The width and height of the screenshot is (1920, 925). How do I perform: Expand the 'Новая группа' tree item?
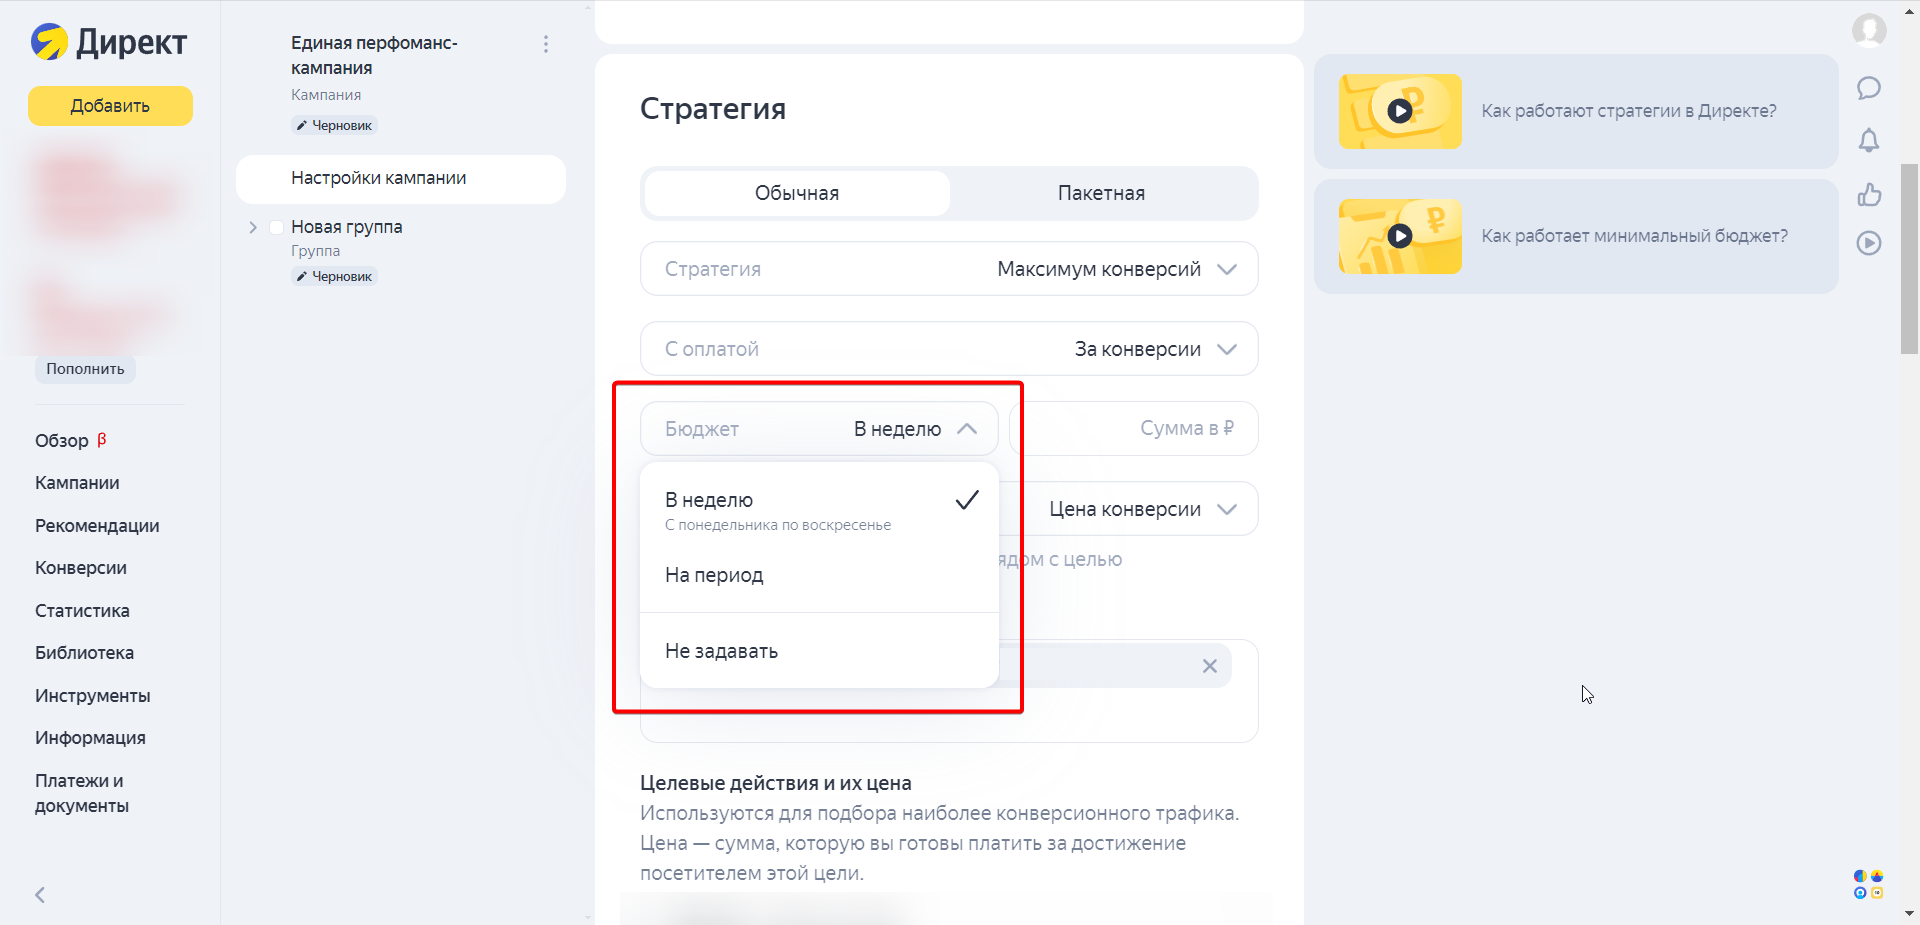pos(253,227)
